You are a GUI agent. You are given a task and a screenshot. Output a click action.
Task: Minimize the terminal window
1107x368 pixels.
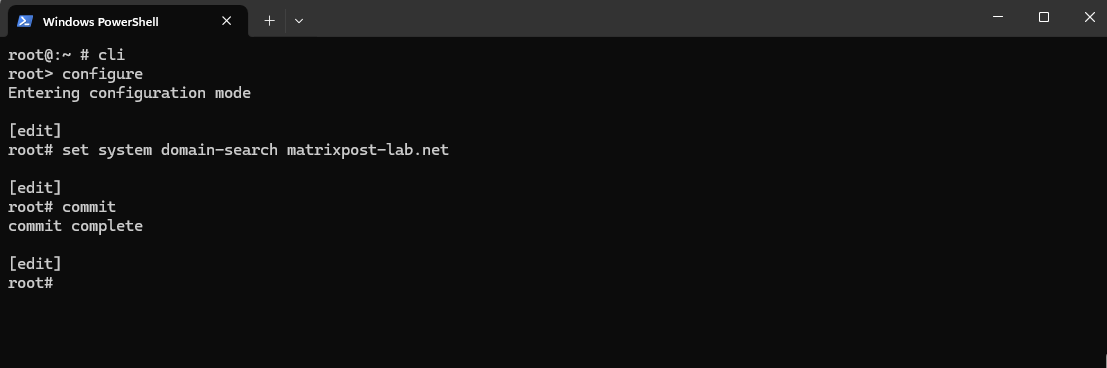tap(998, 18)
